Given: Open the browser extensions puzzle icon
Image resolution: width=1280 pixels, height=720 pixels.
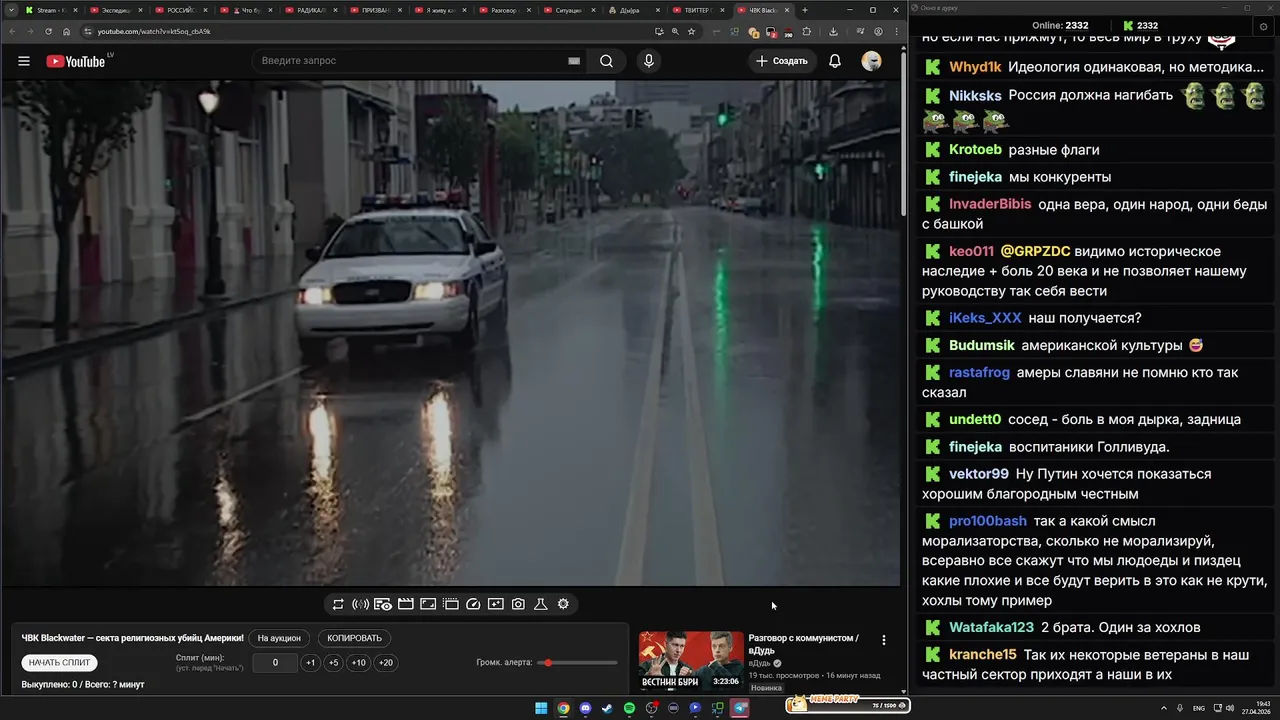Looking at the screenshot, I should click(x=806, y=32).
